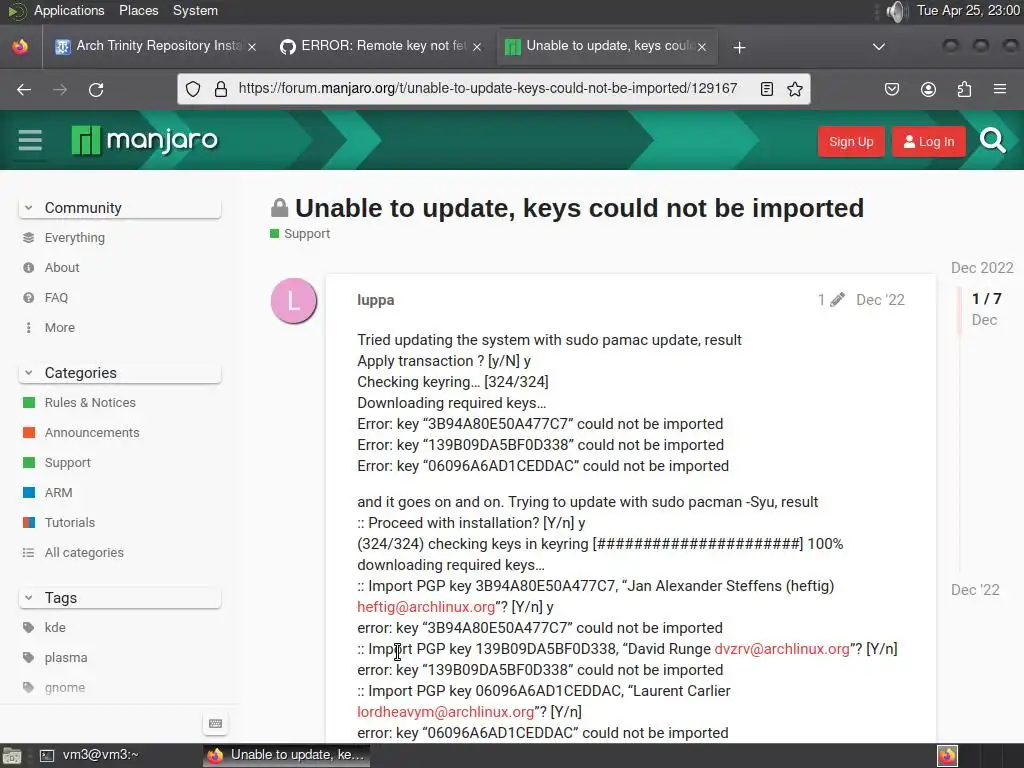Click luppa's avatar circle
This screenshot has height=768, width=1024.
coord(294,300)
